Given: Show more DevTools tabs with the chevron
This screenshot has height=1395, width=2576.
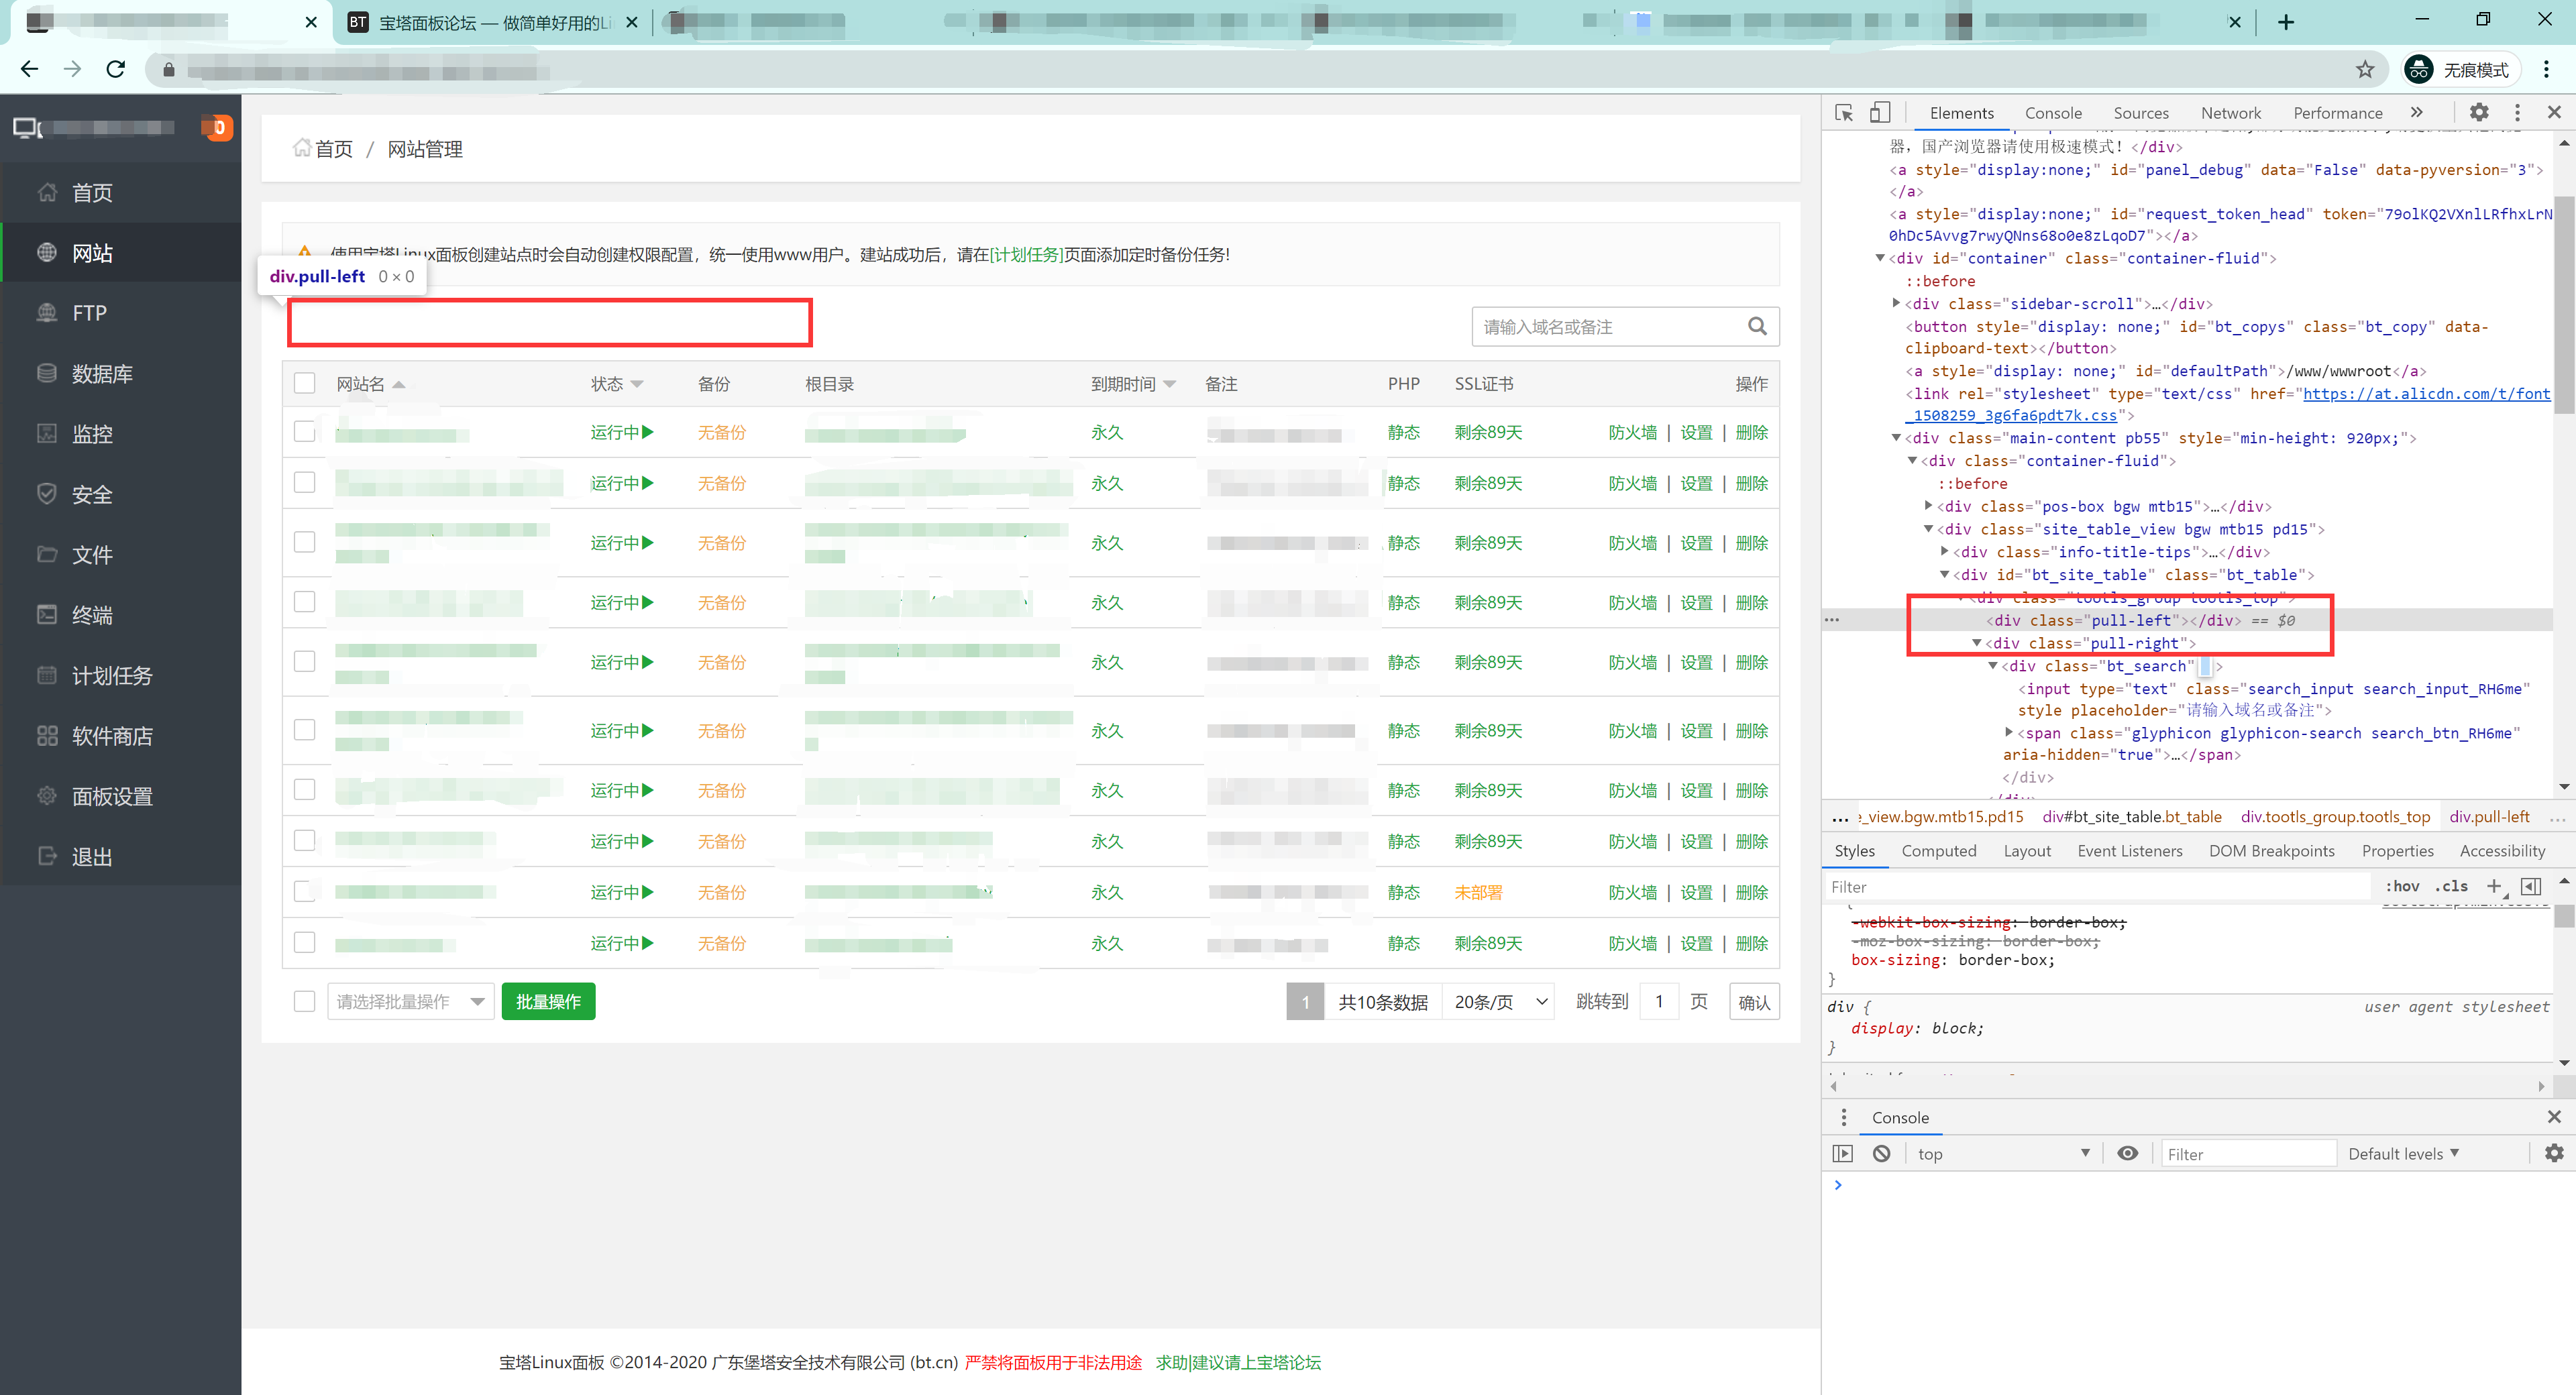Looking at the screenshot, I should pyautogui.click(x=2416, y=112).
